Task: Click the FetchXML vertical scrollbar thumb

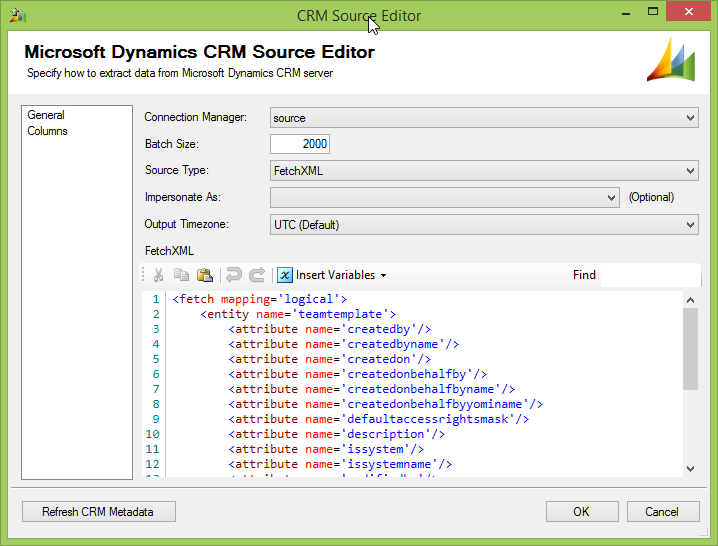Action: tap(691, 349)
